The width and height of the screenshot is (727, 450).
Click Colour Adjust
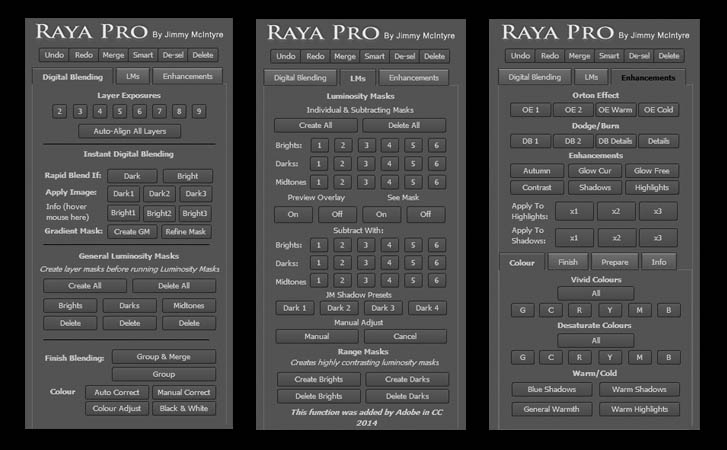(117, 408)
